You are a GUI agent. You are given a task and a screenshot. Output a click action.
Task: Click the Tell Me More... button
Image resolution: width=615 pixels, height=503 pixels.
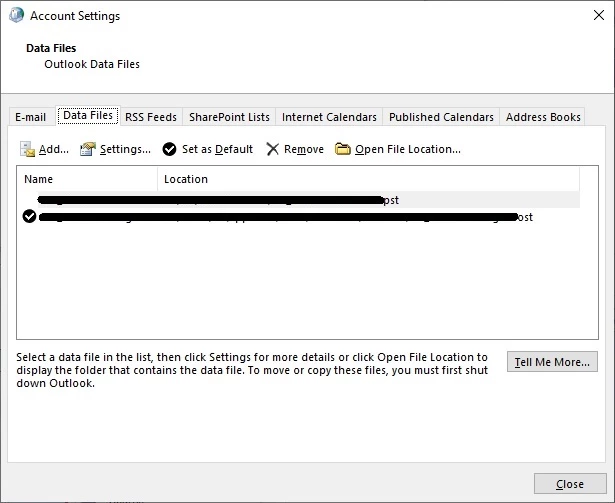click(x=552, y=362)
